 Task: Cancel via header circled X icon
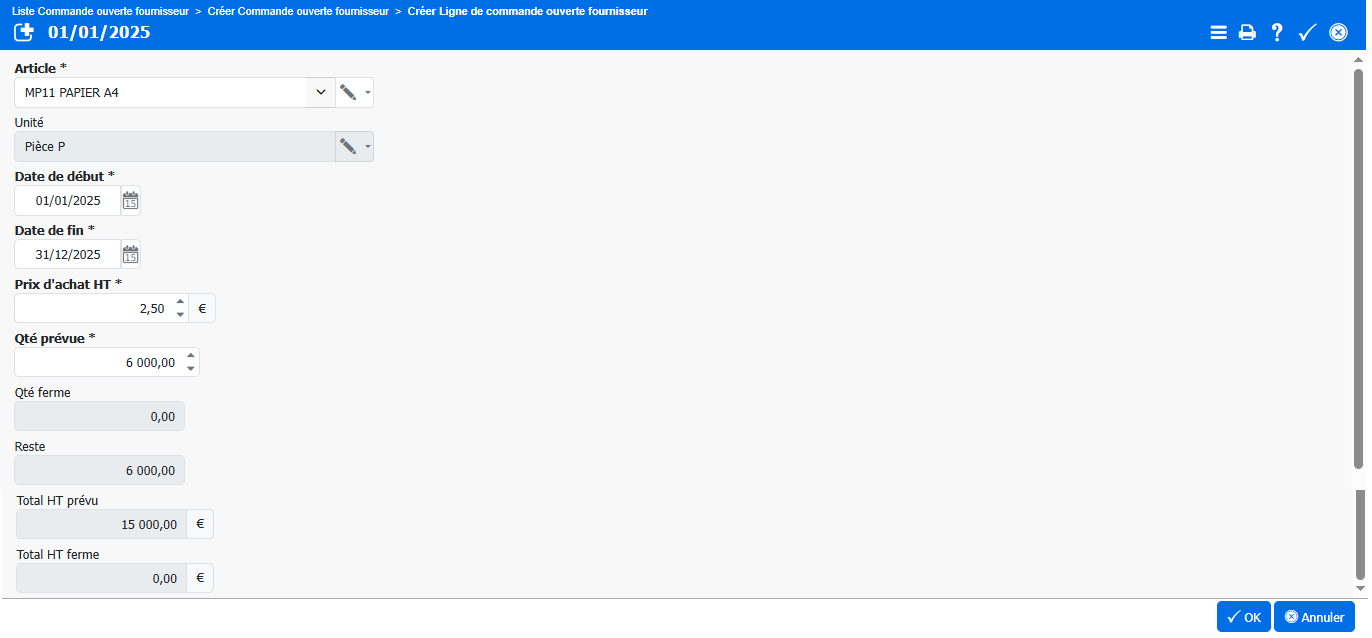(1338, 32)
